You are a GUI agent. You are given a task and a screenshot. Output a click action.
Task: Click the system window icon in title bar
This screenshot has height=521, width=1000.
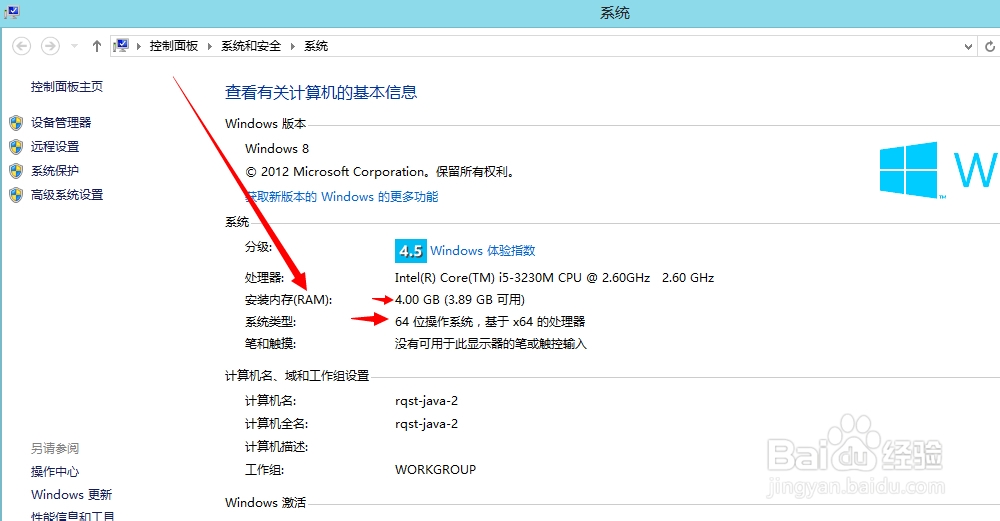11,12
